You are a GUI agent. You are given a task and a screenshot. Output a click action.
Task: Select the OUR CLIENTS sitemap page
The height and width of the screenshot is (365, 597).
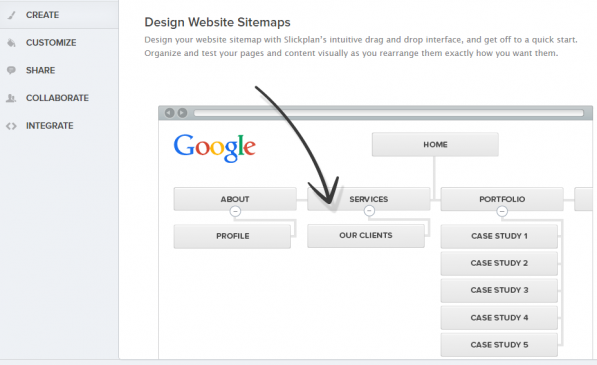tap(366, 236)
